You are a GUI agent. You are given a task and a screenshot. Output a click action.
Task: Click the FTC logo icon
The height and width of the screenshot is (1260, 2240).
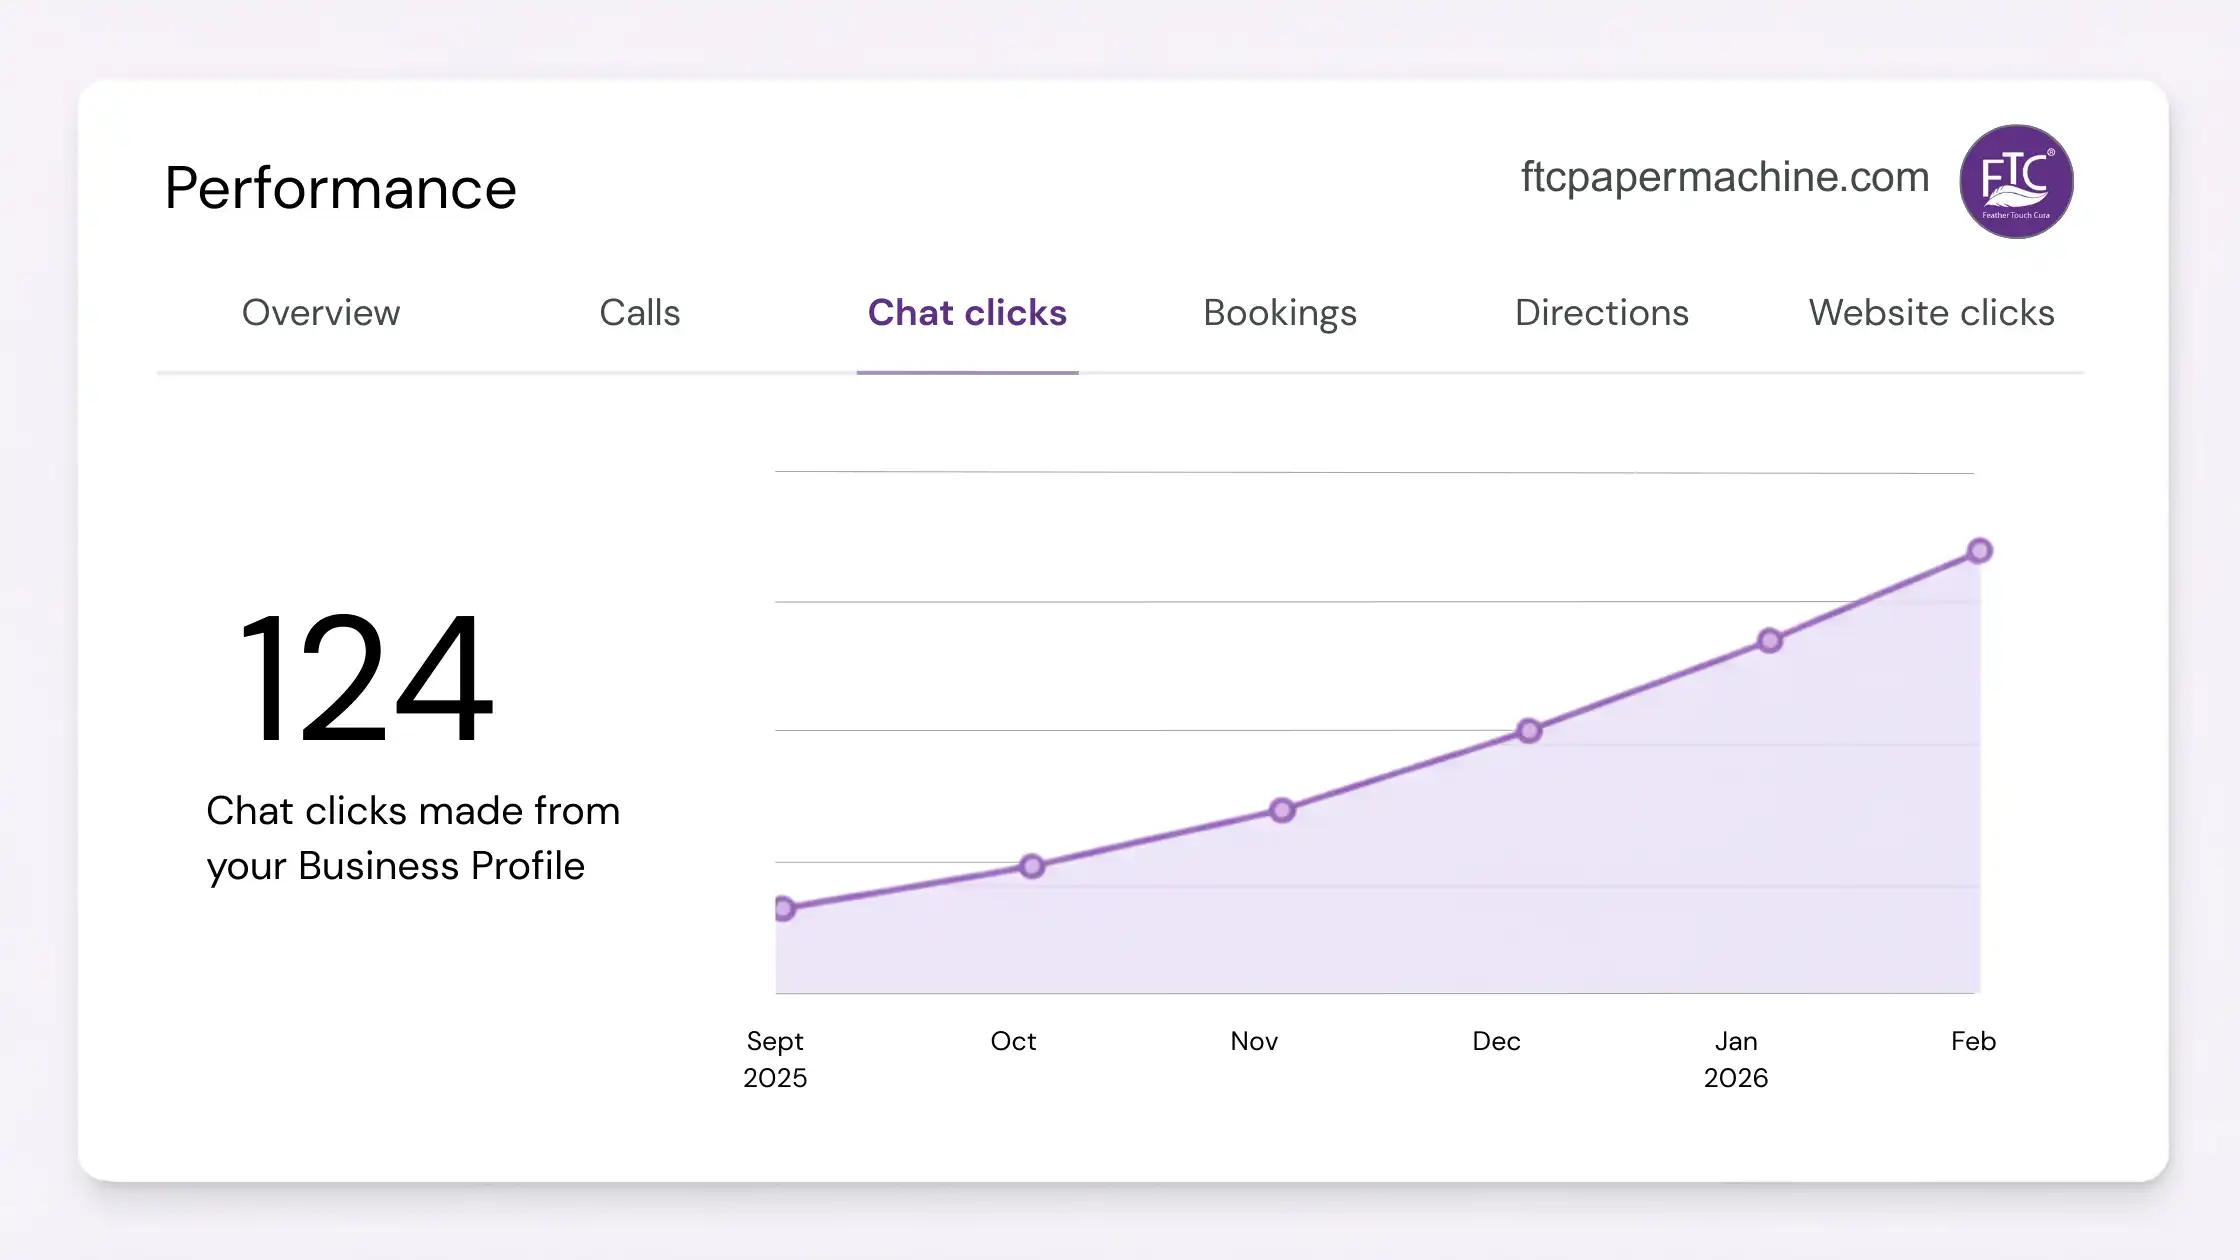click(2016, 181)
